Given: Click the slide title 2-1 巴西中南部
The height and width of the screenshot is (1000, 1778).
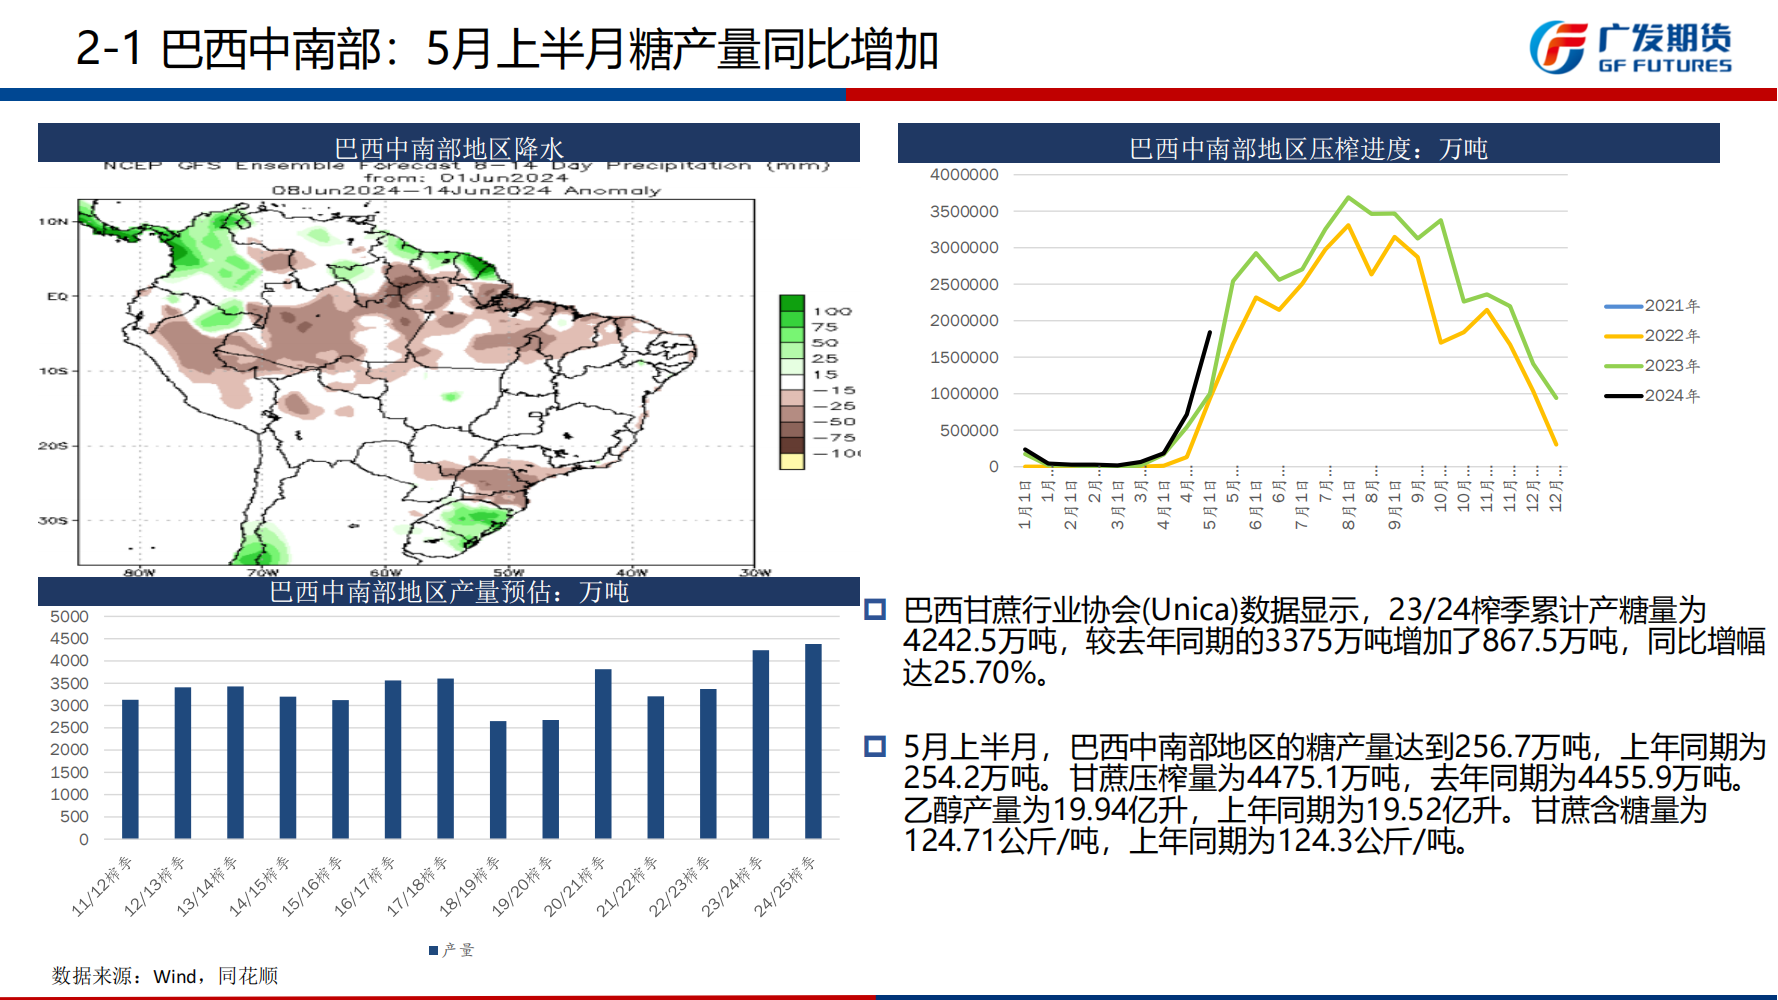Looking at the screenshot, I should pos(506,49).
